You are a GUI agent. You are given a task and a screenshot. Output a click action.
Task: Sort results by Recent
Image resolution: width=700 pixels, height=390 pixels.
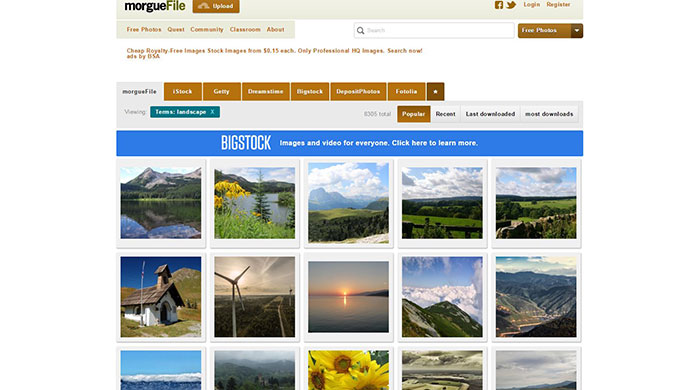coord(446,114)
